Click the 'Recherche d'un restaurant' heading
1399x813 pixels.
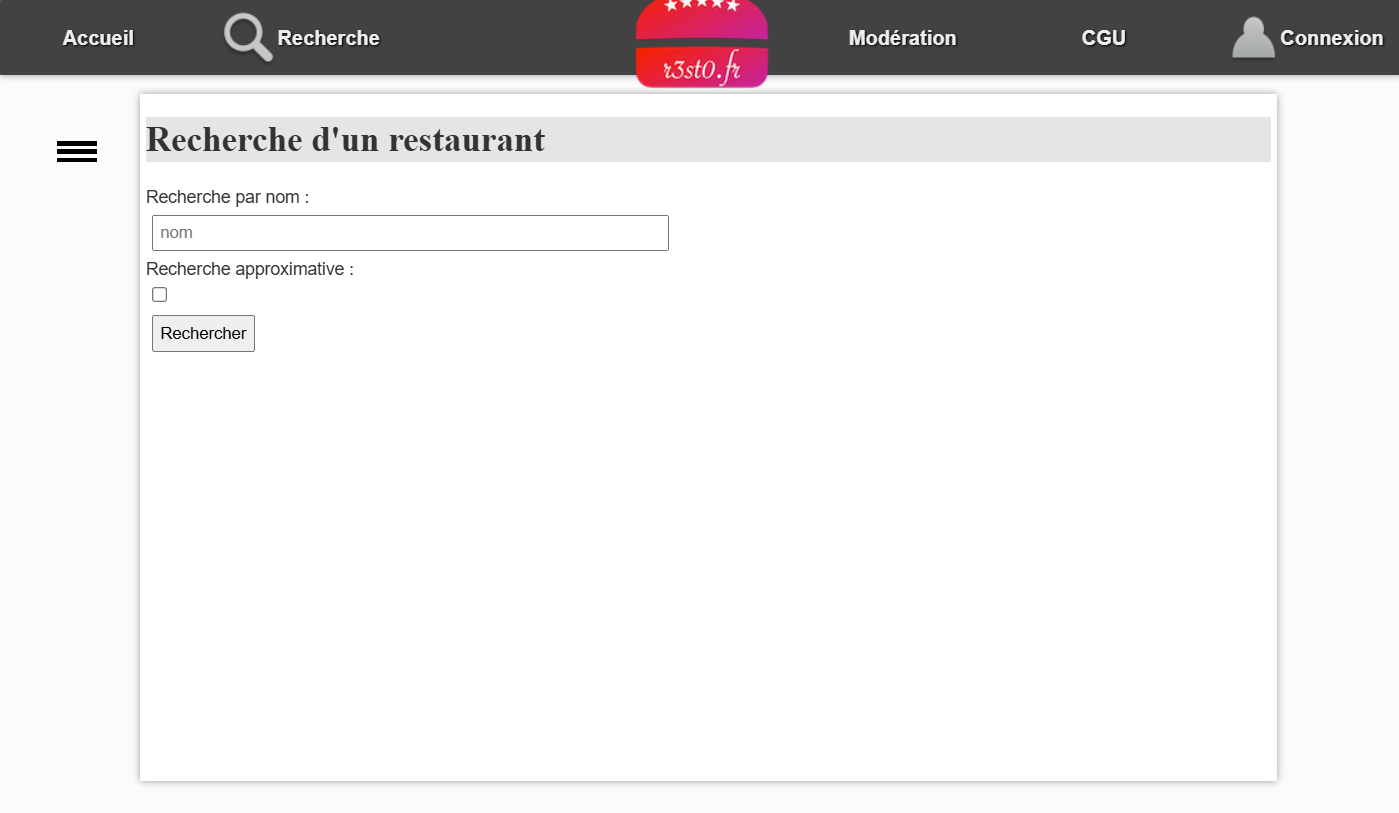coord(345,140)
